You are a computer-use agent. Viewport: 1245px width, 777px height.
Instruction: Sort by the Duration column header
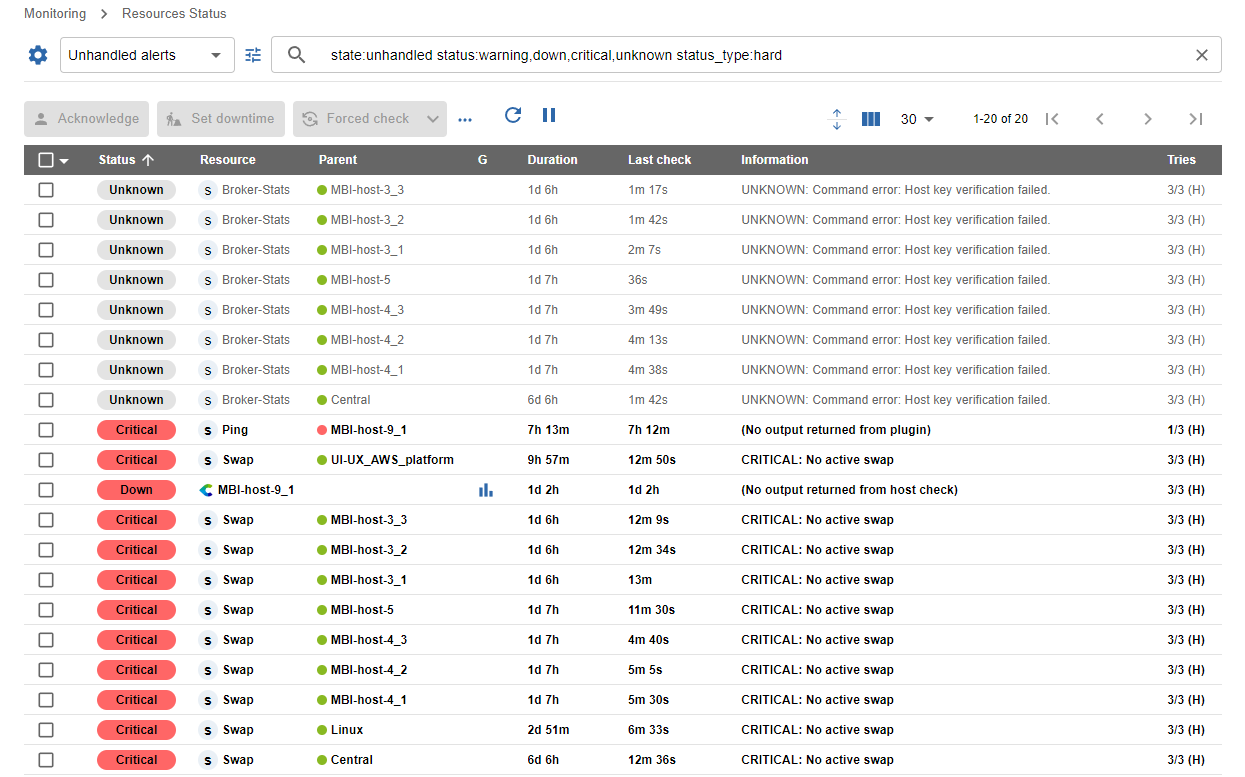(552, 160)
